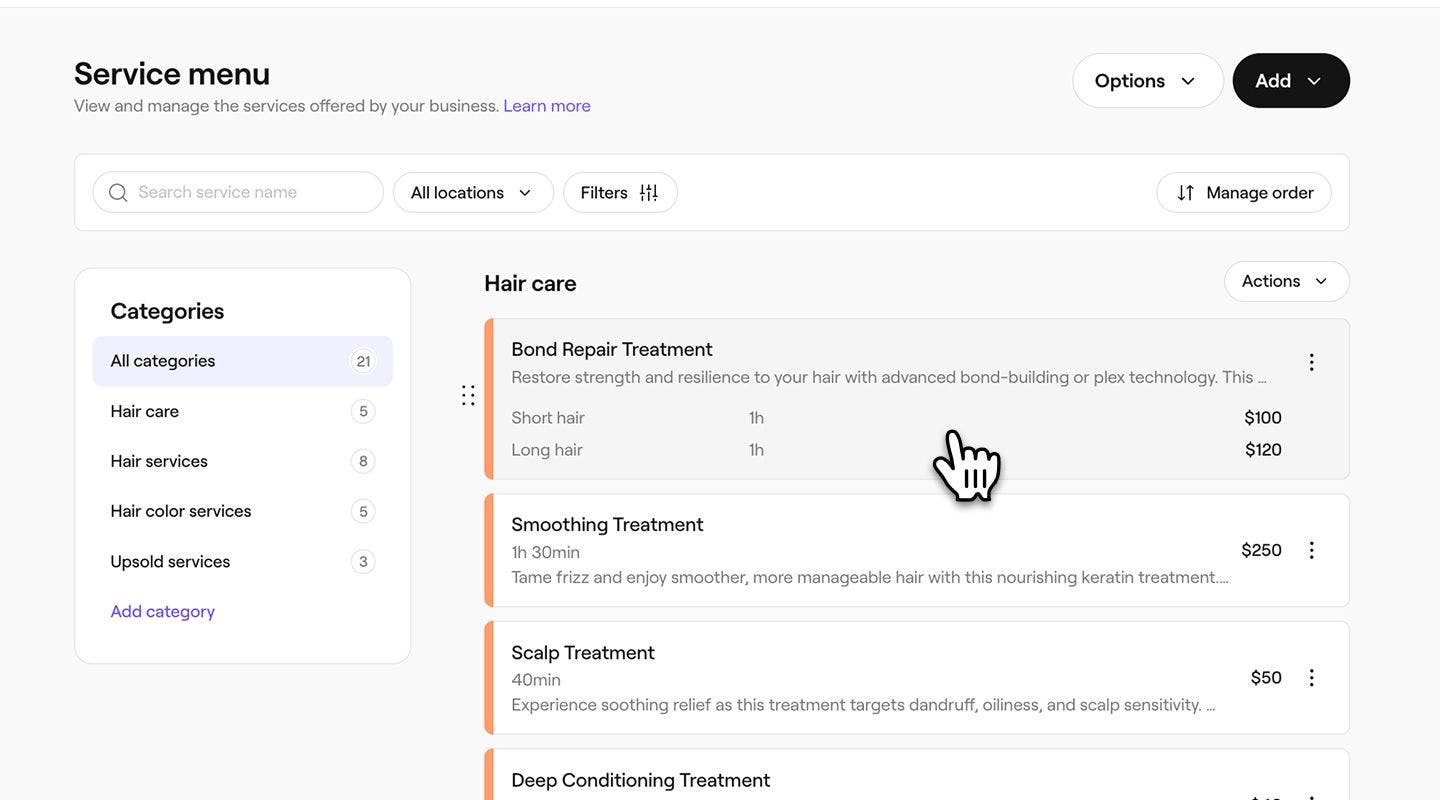Select the Hair services category
1440x800 pixels.
(159, 461)
